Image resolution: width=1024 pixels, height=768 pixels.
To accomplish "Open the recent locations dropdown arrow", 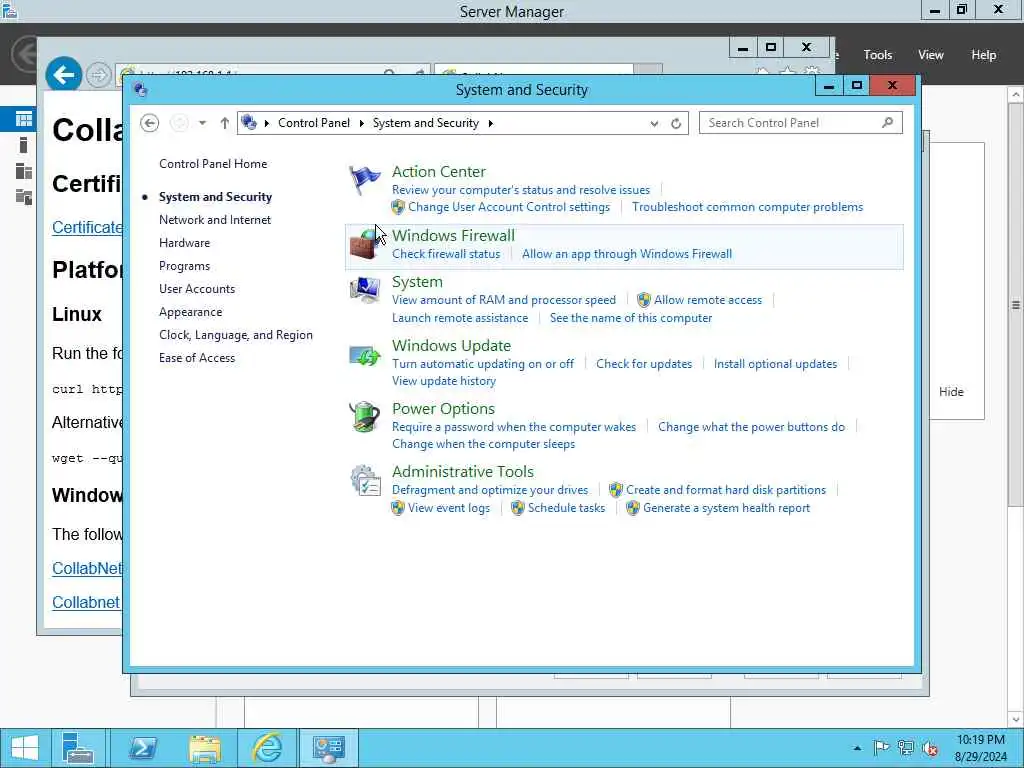I will 202,123.
